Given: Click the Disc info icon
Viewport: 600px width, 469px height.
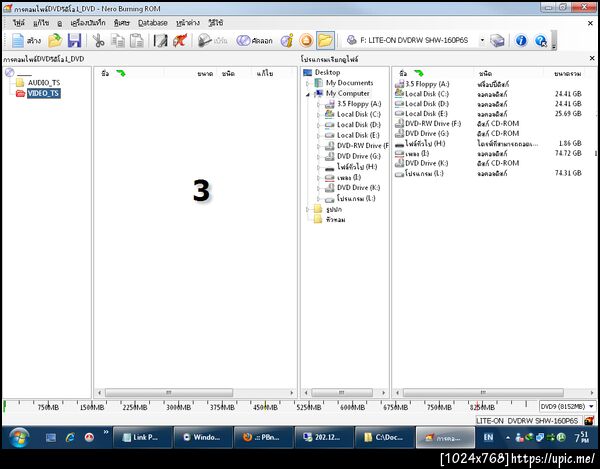Looking at the screenshot, I should coord(287,40).
